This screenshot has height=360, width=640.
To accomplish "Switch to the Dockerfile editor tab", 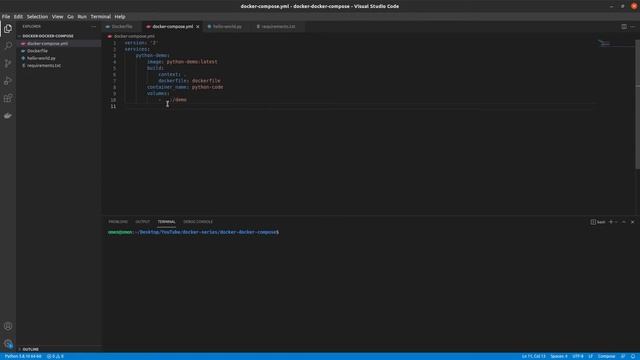I will click(122, 27).
